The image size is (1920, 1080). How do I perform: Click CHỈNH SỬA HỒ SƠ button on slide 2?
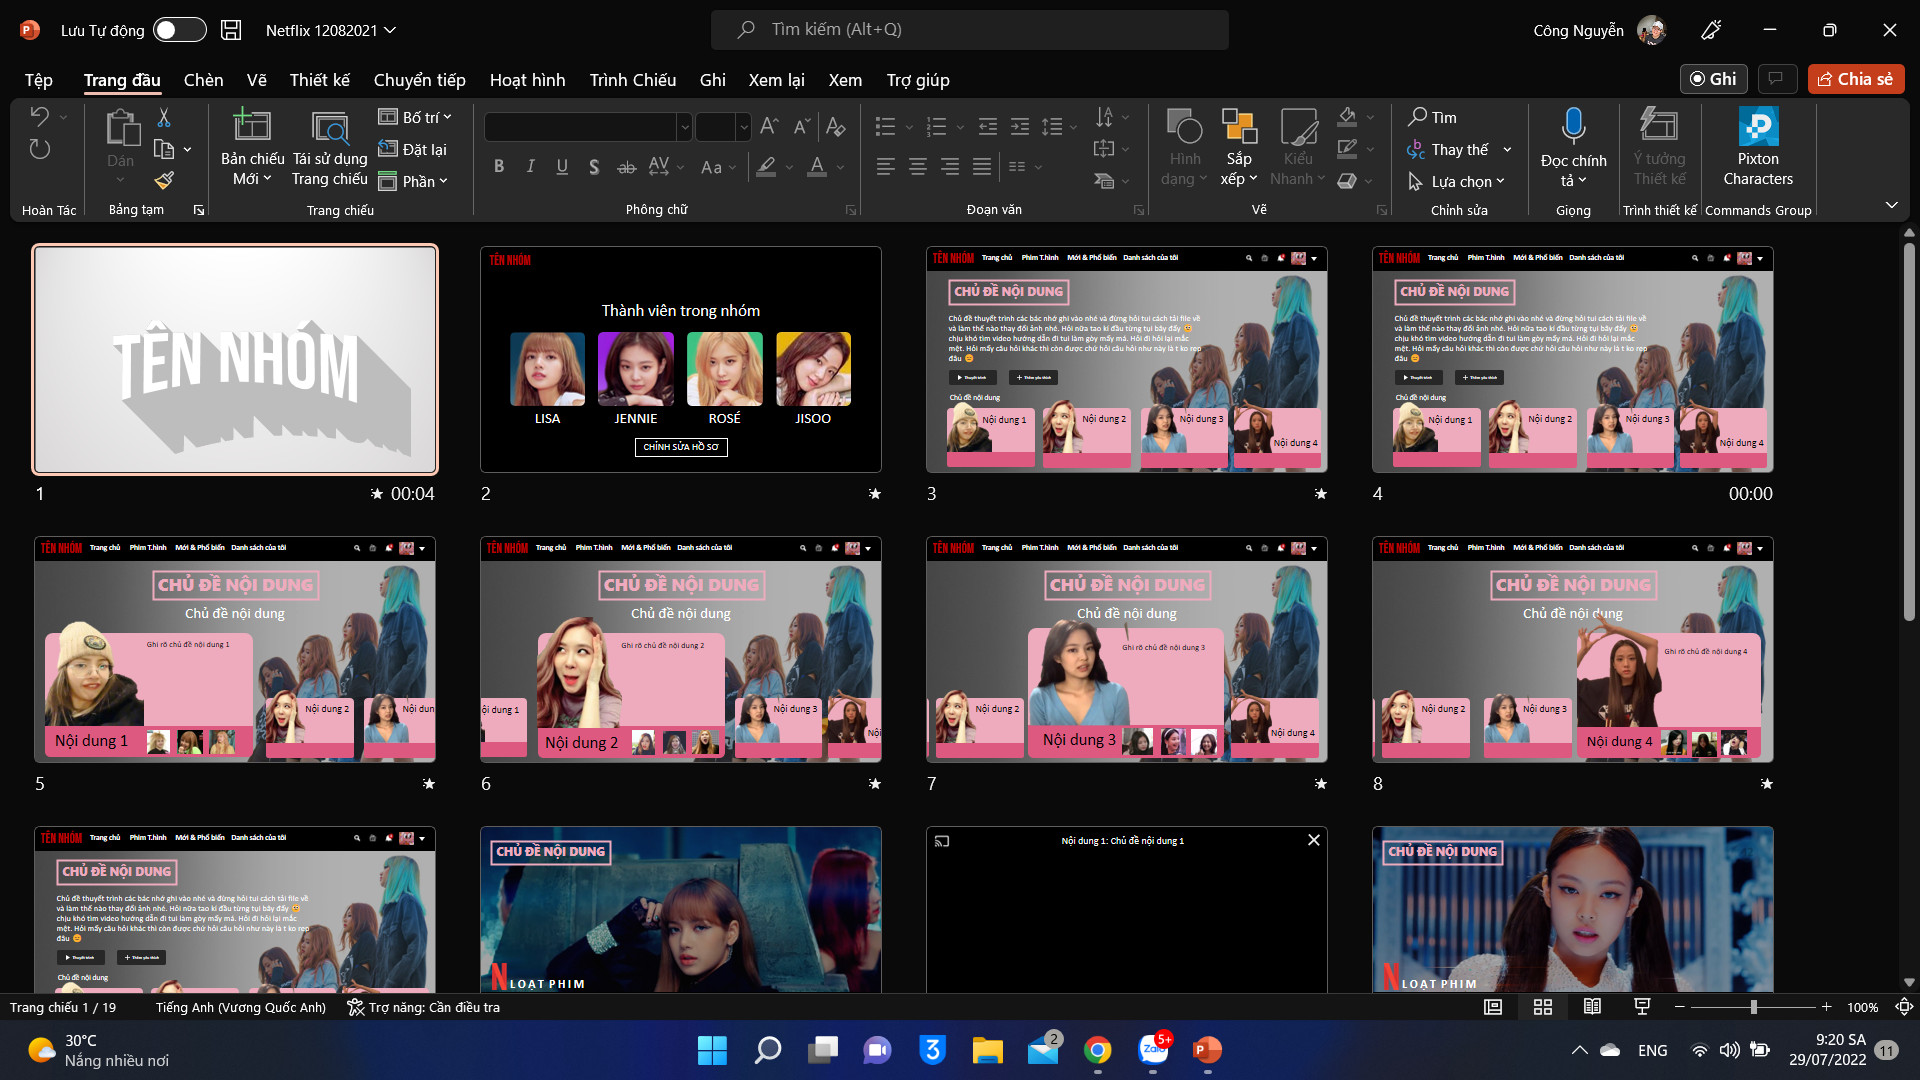coord(679,447)
